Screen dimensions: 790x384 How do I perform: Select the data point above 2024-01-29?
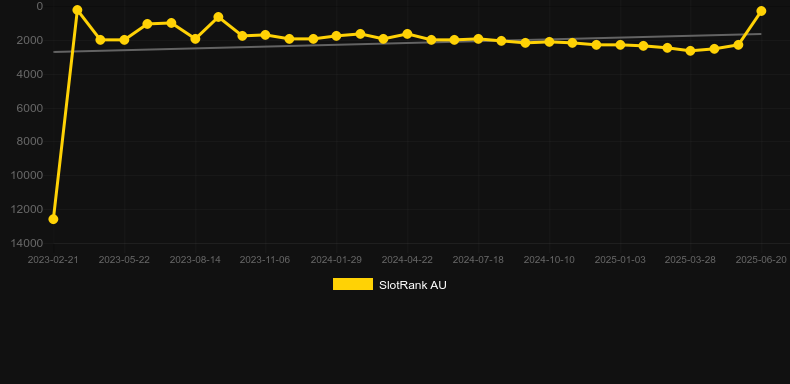[x=337, y=36]
